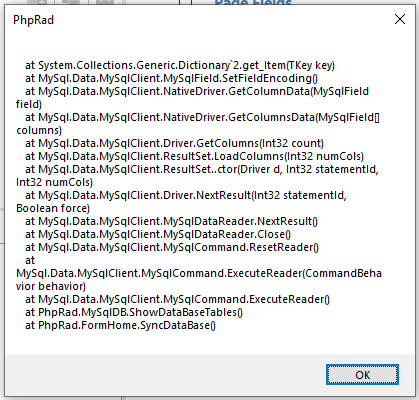Screen dimensions: 419x400
Task: Click the MySqlDataReader.NextResult() line
Action: click(171, 221)
